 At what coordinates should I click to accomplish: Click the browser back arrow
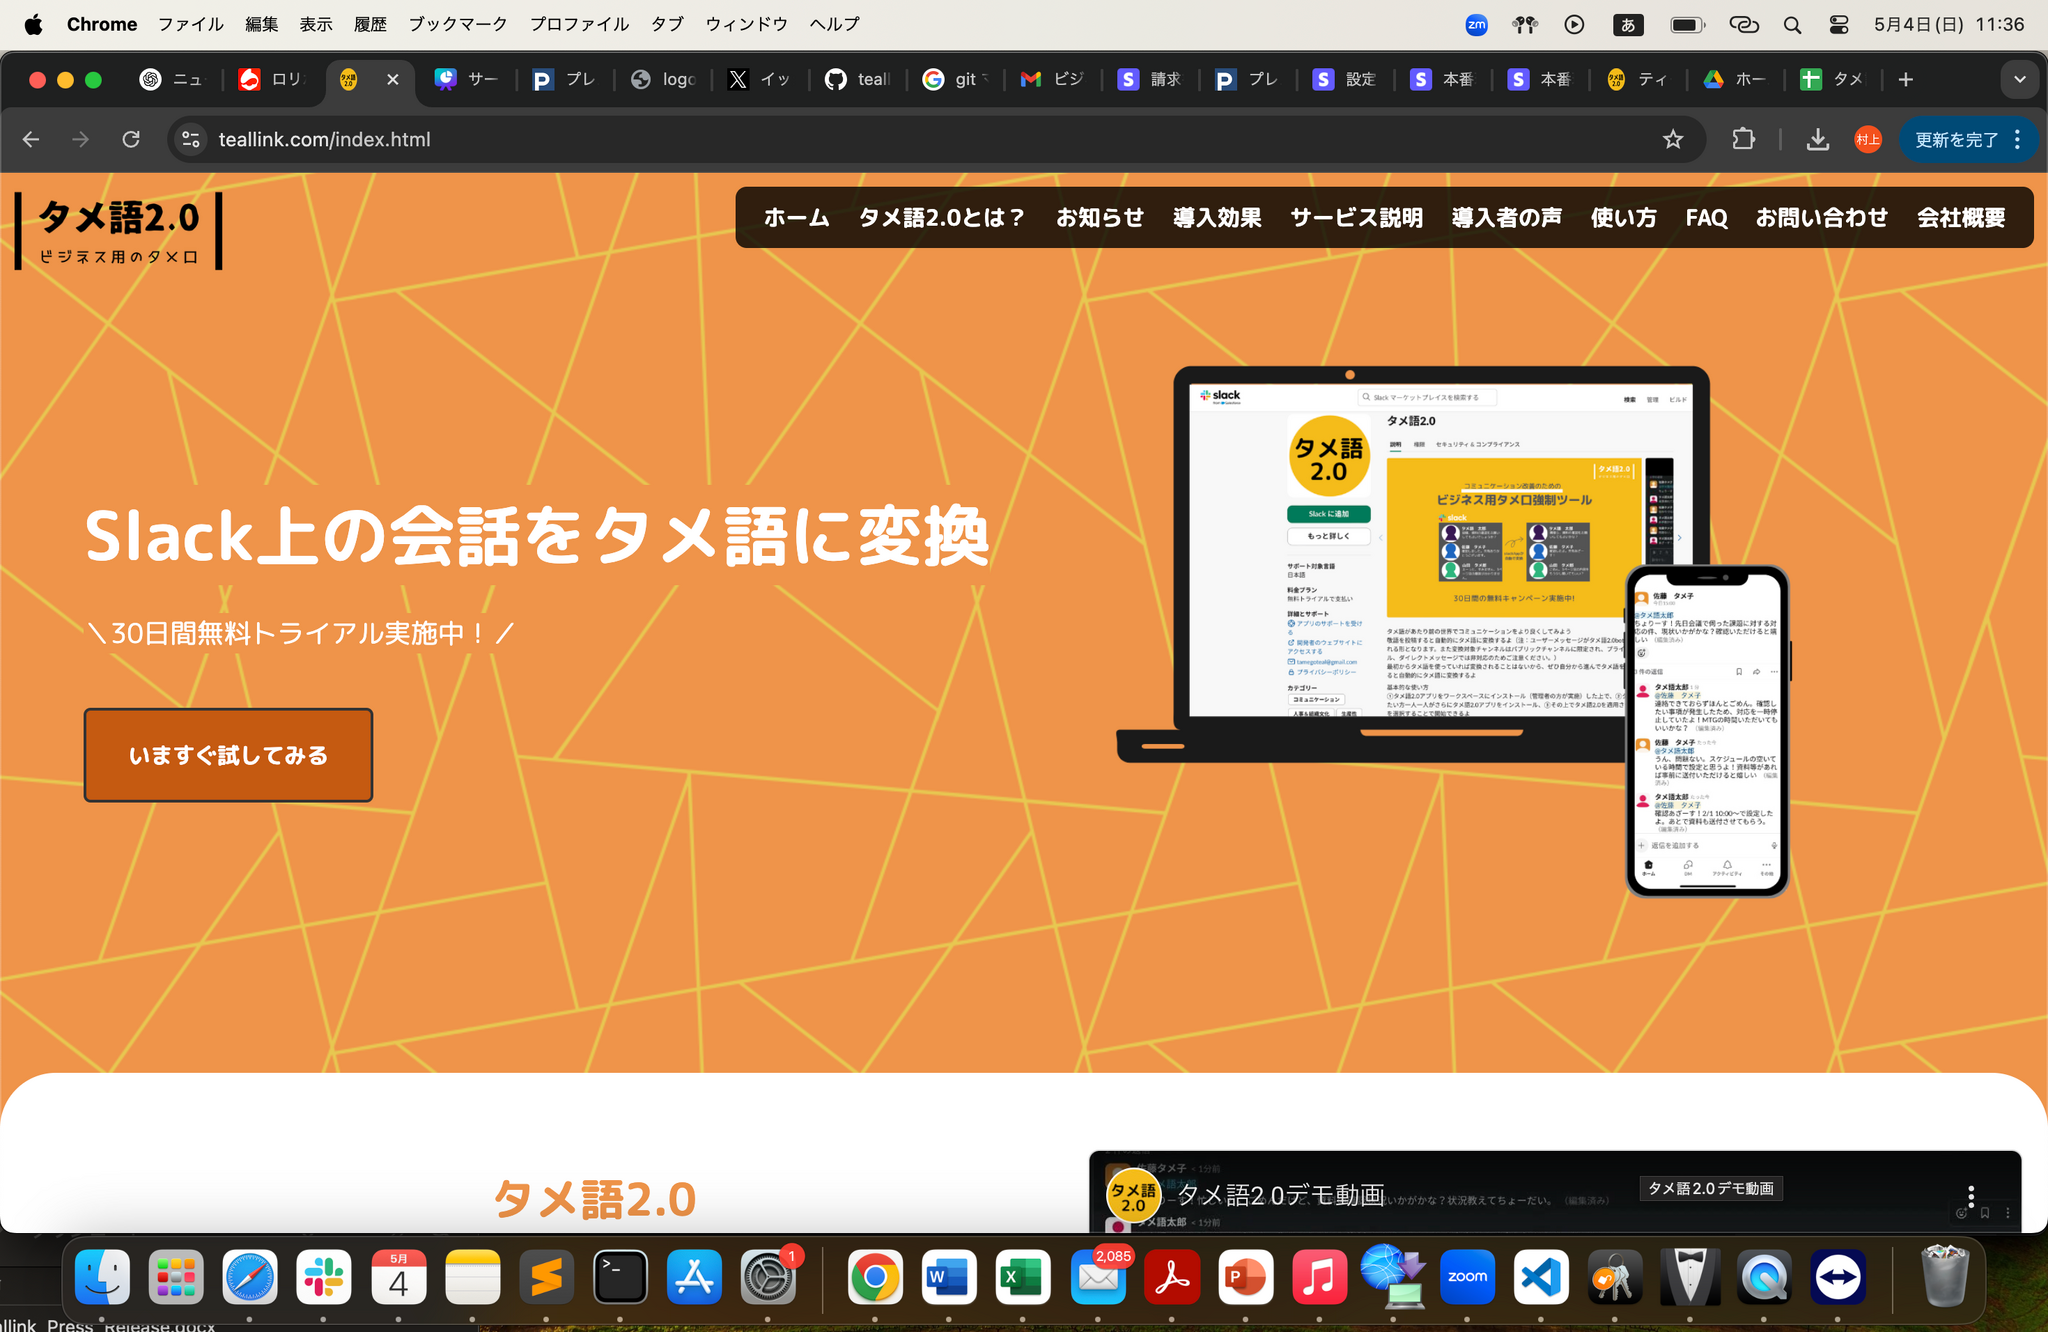click(x=31, y=140)
